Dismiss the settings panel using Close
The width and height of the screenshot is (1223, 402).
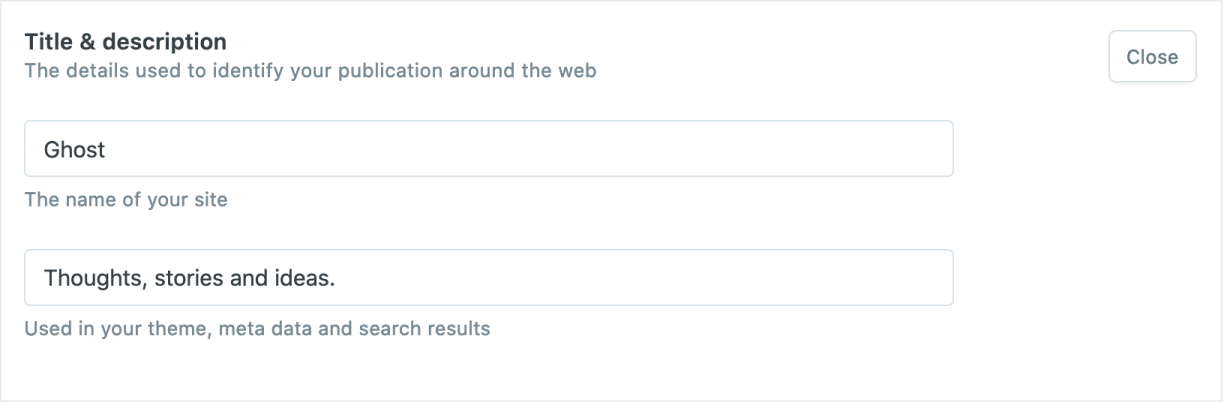[1152, 57]
